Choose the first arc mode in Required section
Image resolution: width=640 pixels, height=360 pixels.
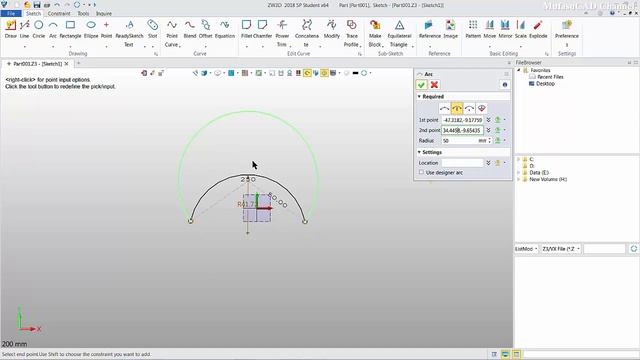(x=444, y=109)
